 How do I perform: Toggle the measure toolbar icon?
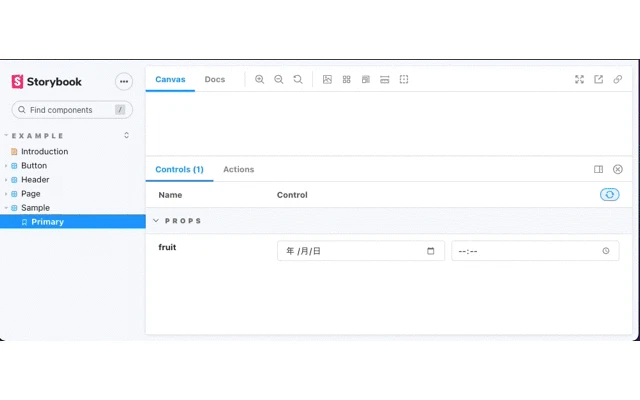(x=384, y=80)
